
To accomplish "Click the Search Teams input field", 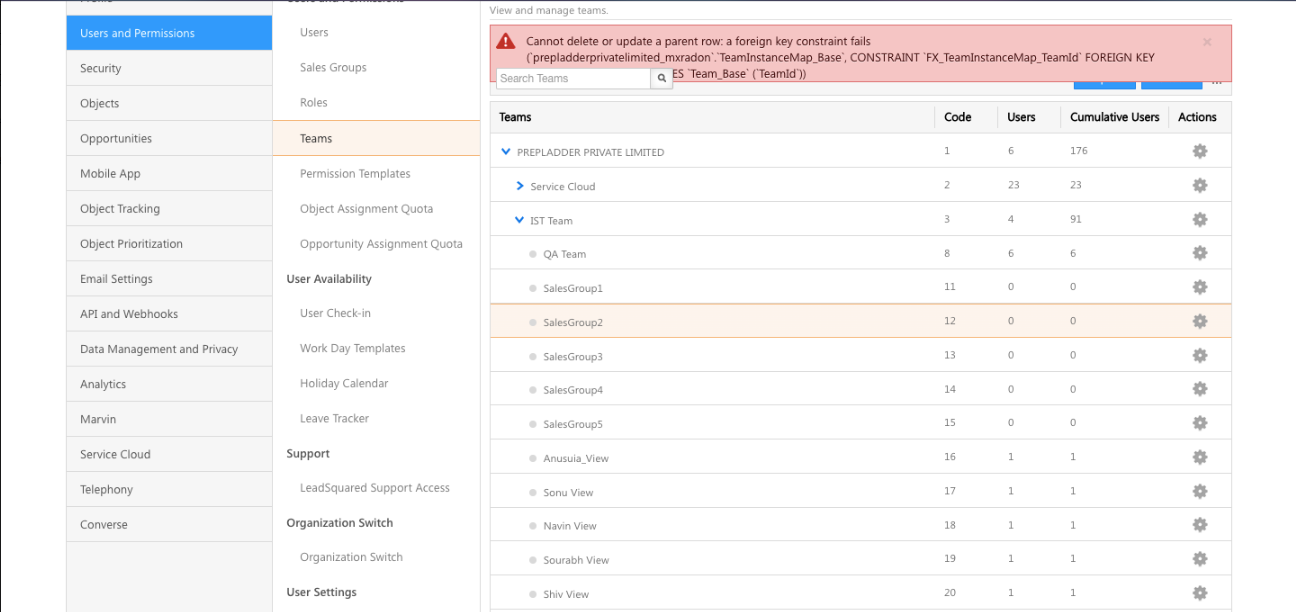I will [x=573, y=78].
